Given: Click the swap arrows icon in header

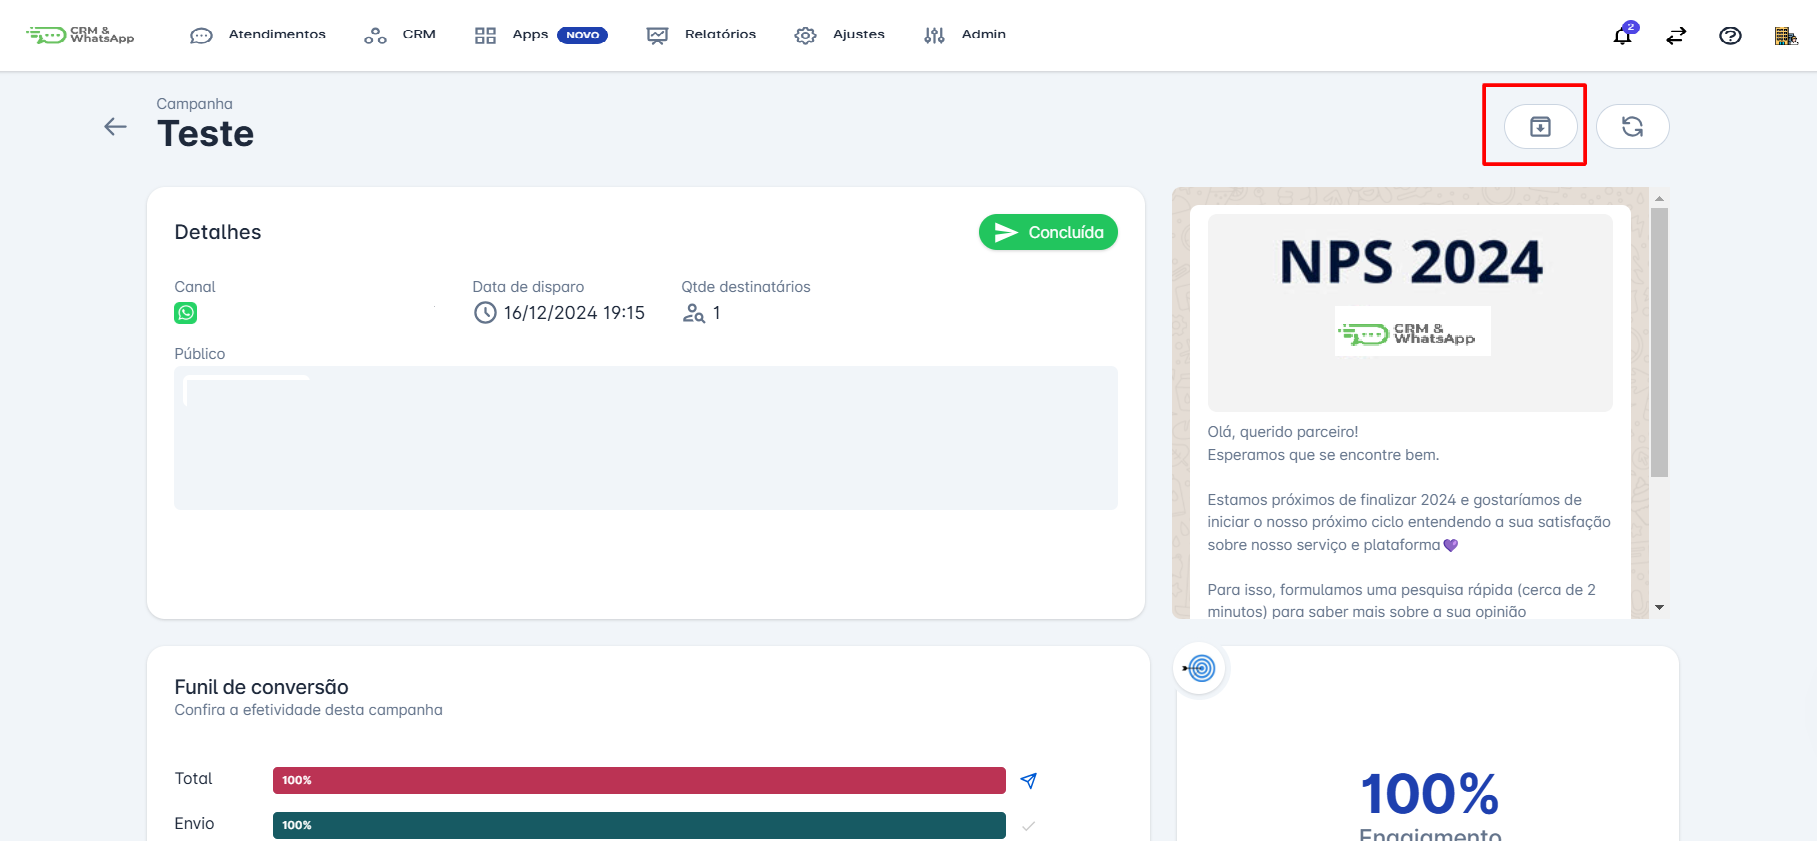Looking at the screenshot, I should (x=1676, y=36).
